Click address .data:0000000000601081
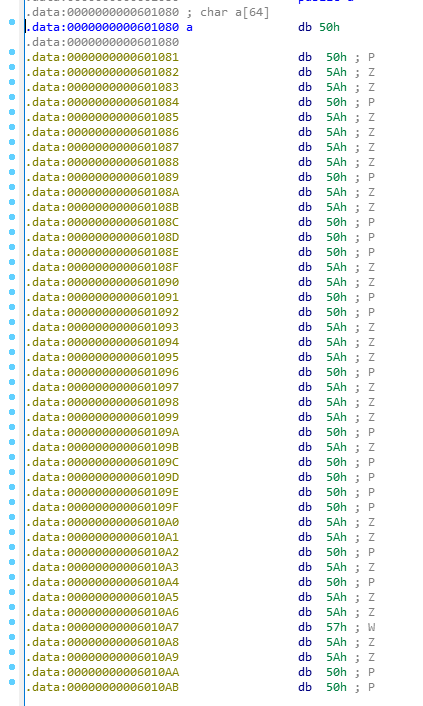Image resolution: width=423 pixels, height=706 pixels. point(102,57)
